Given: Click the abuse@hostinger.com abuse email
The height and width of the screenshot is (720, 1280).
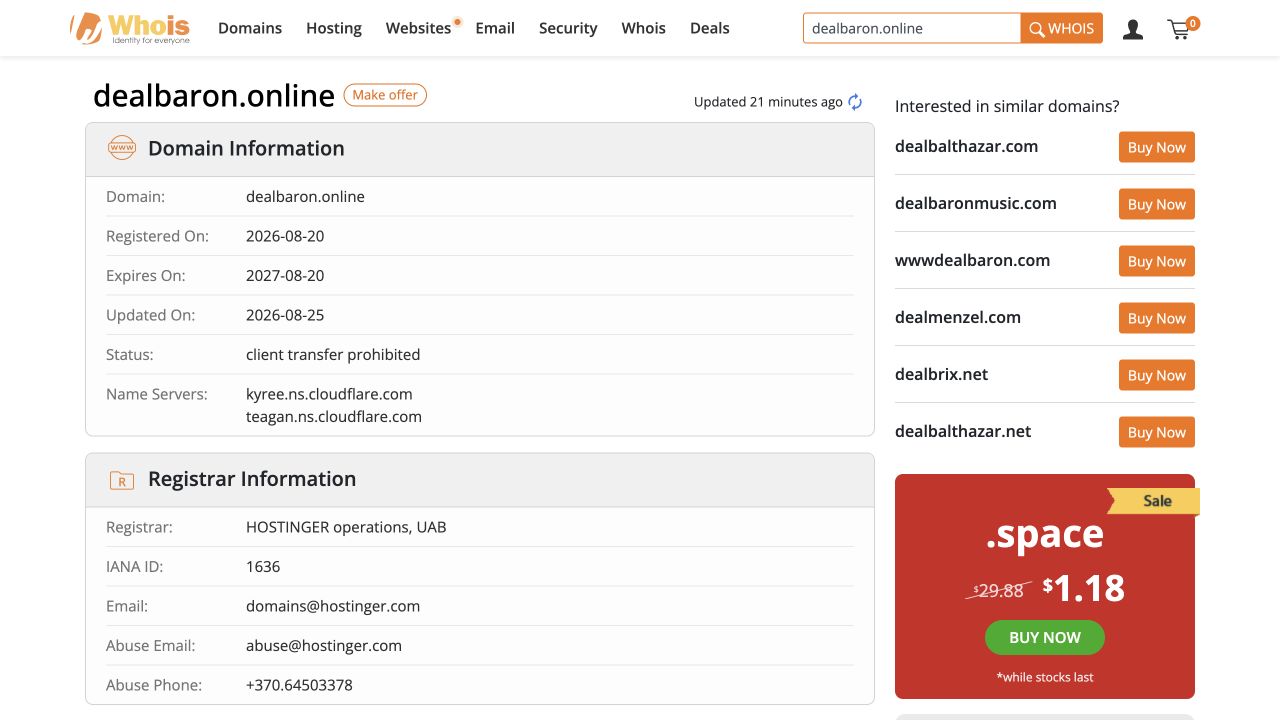Looking at the screenshot, I should pos(324,646).
